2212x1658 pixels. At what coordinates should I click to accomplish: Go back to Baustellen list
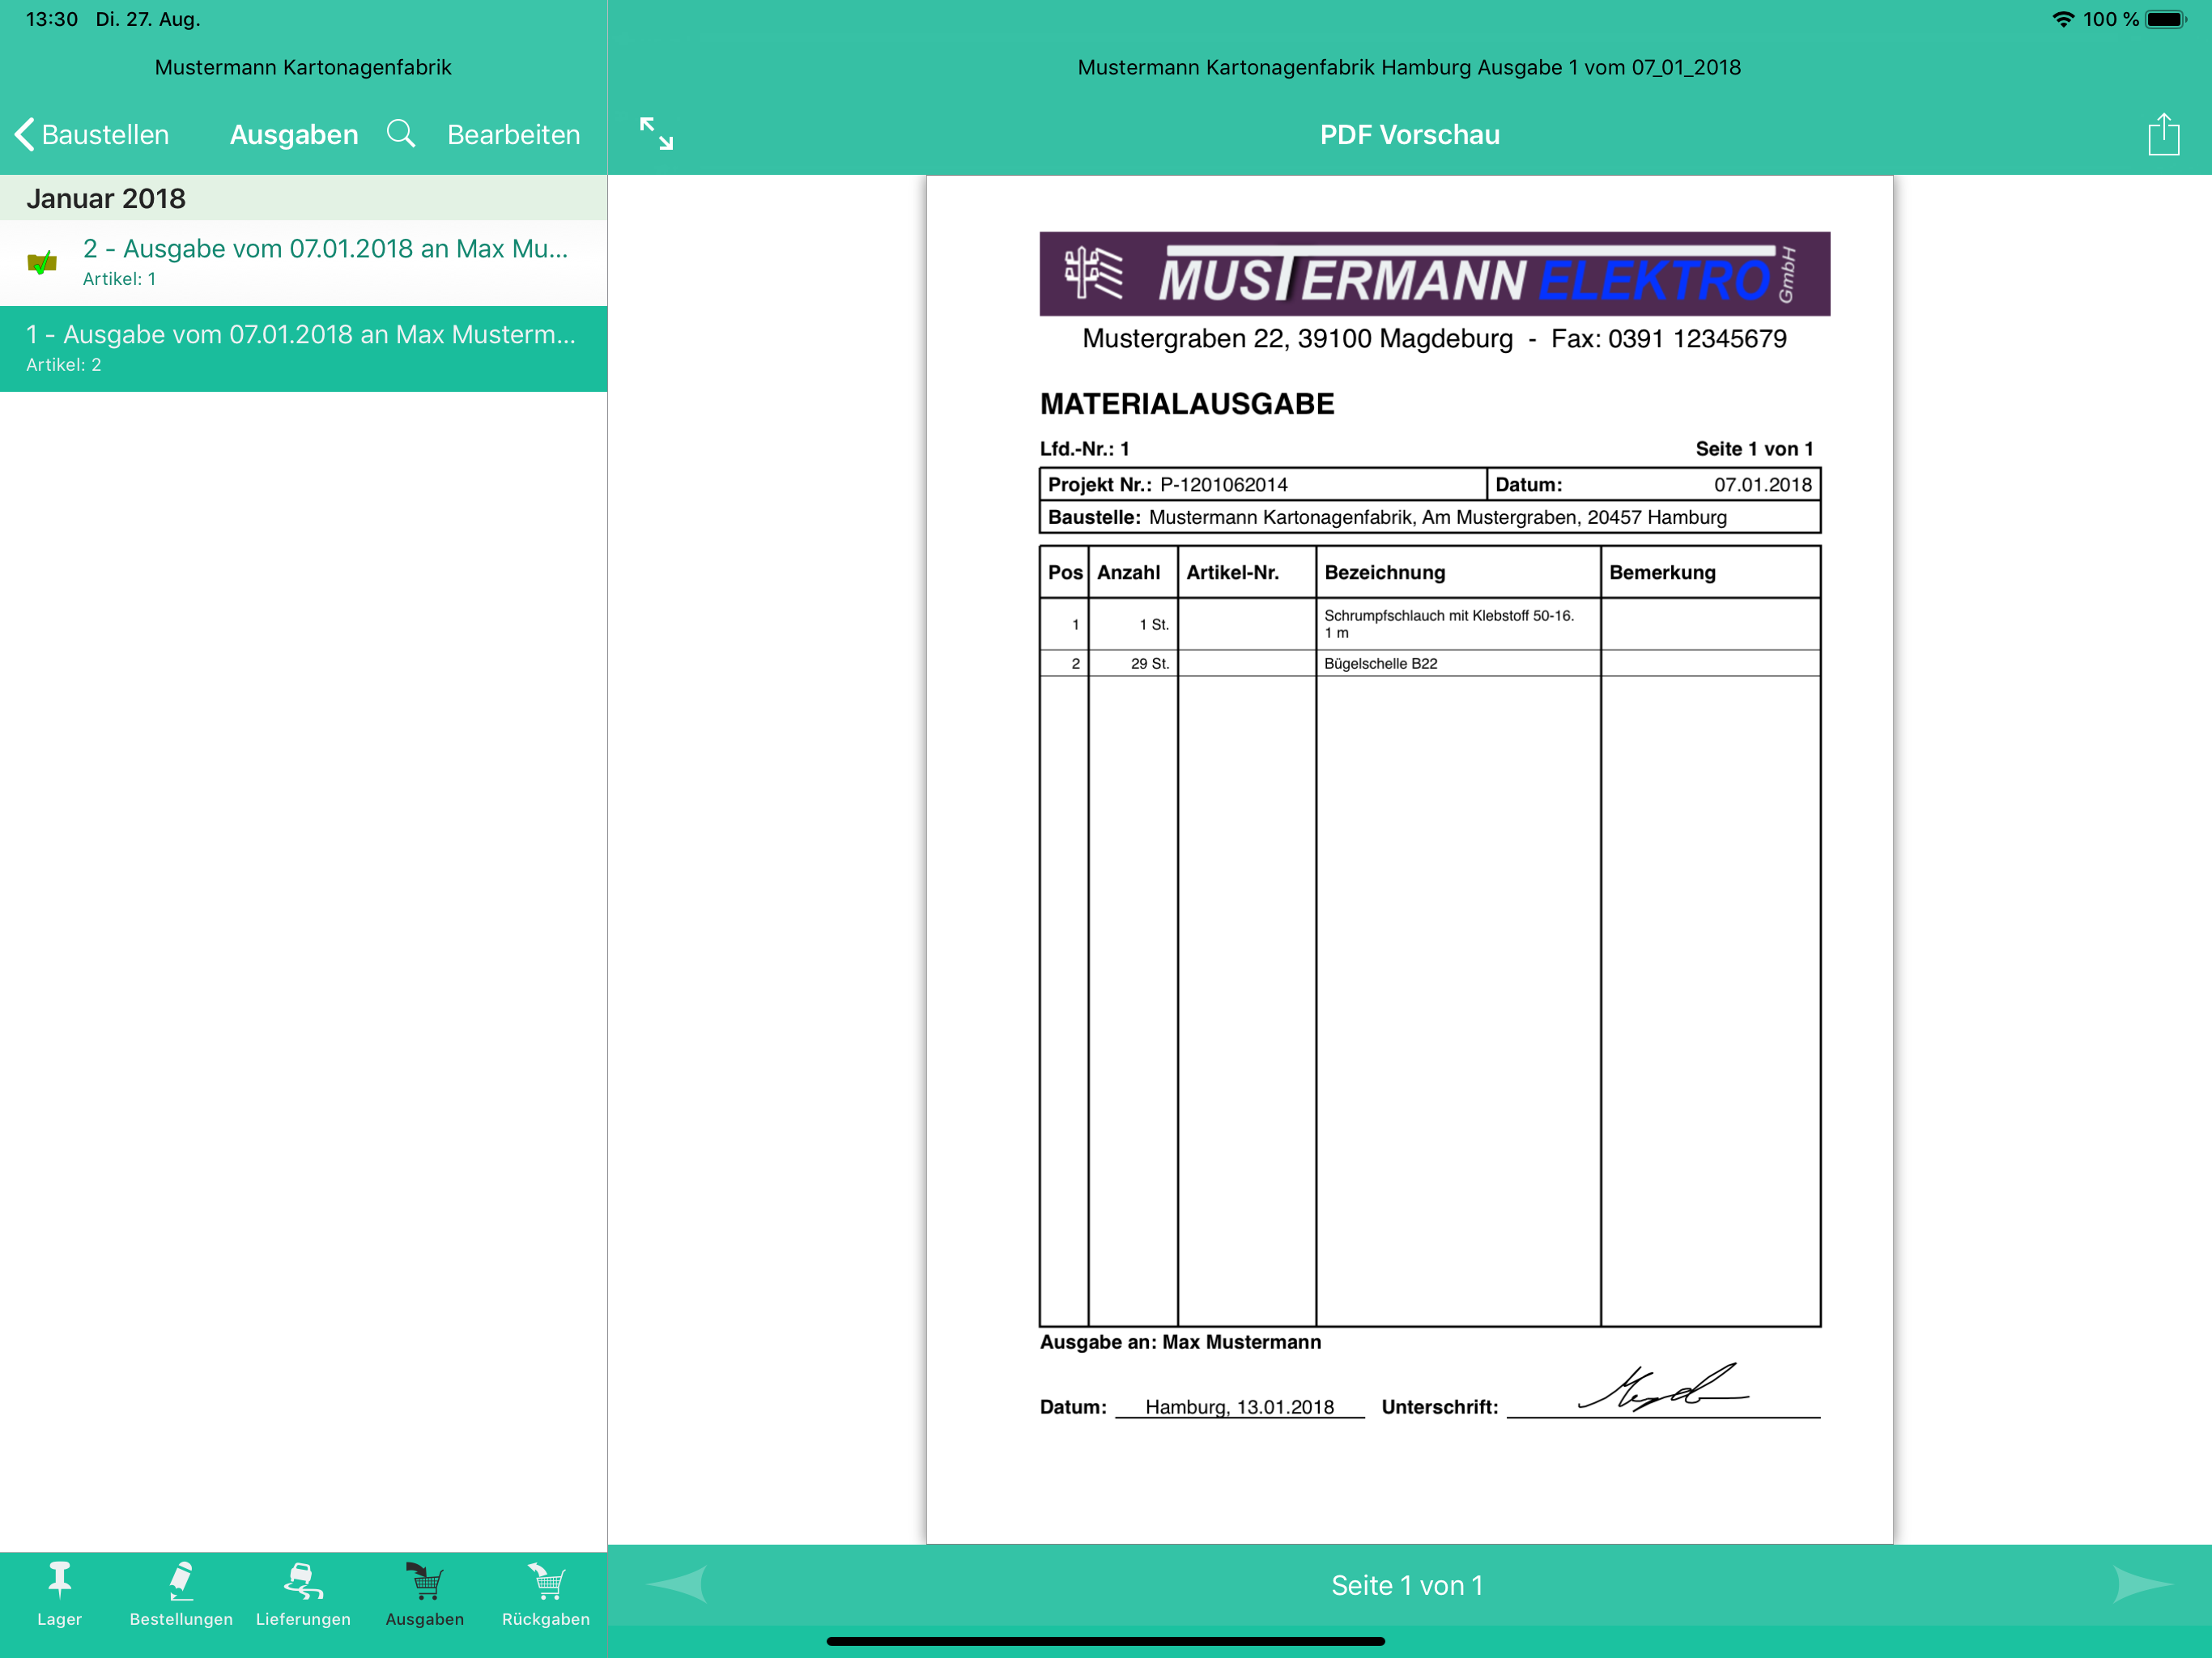[x=92, y=134]
